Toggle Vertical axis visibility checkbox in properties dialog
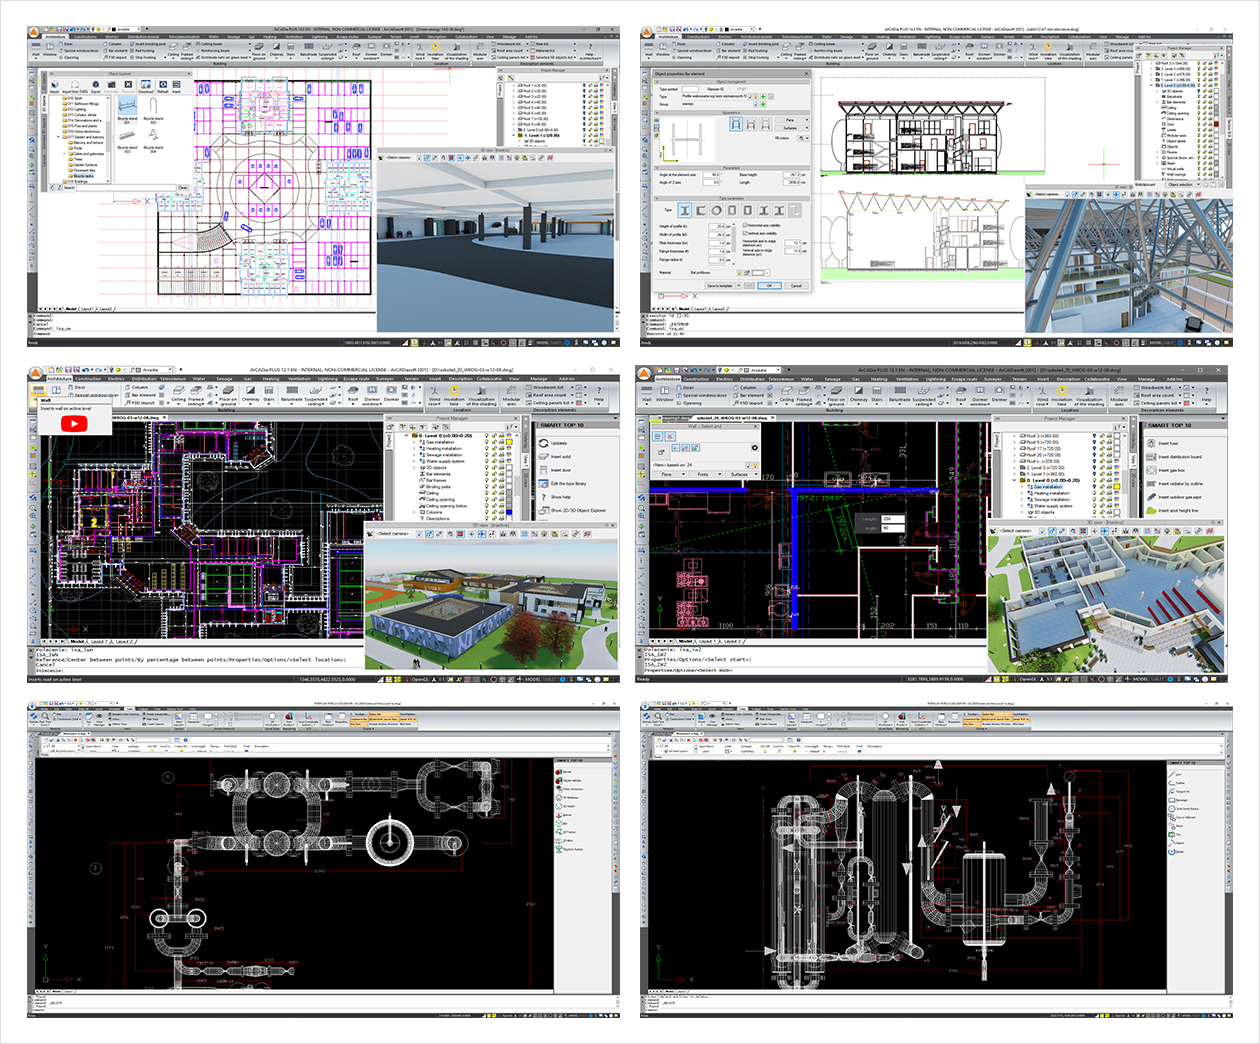This screenshot has height=1044, width=1260. [745, 233]
